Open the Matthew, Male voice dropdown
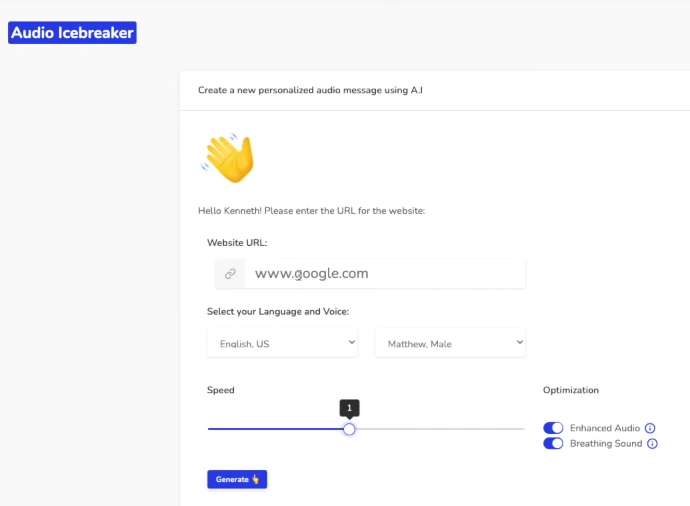 450,343
